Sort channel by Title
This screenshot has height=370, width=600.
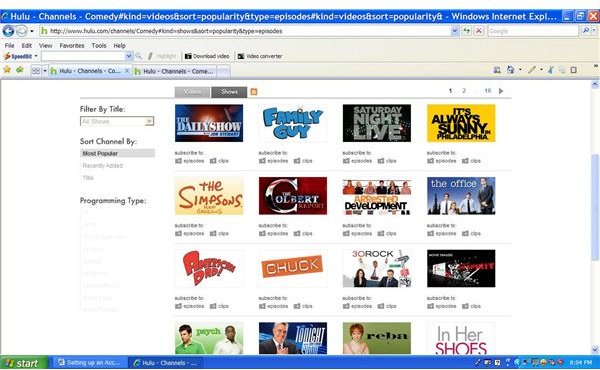(x=88, y=178)
